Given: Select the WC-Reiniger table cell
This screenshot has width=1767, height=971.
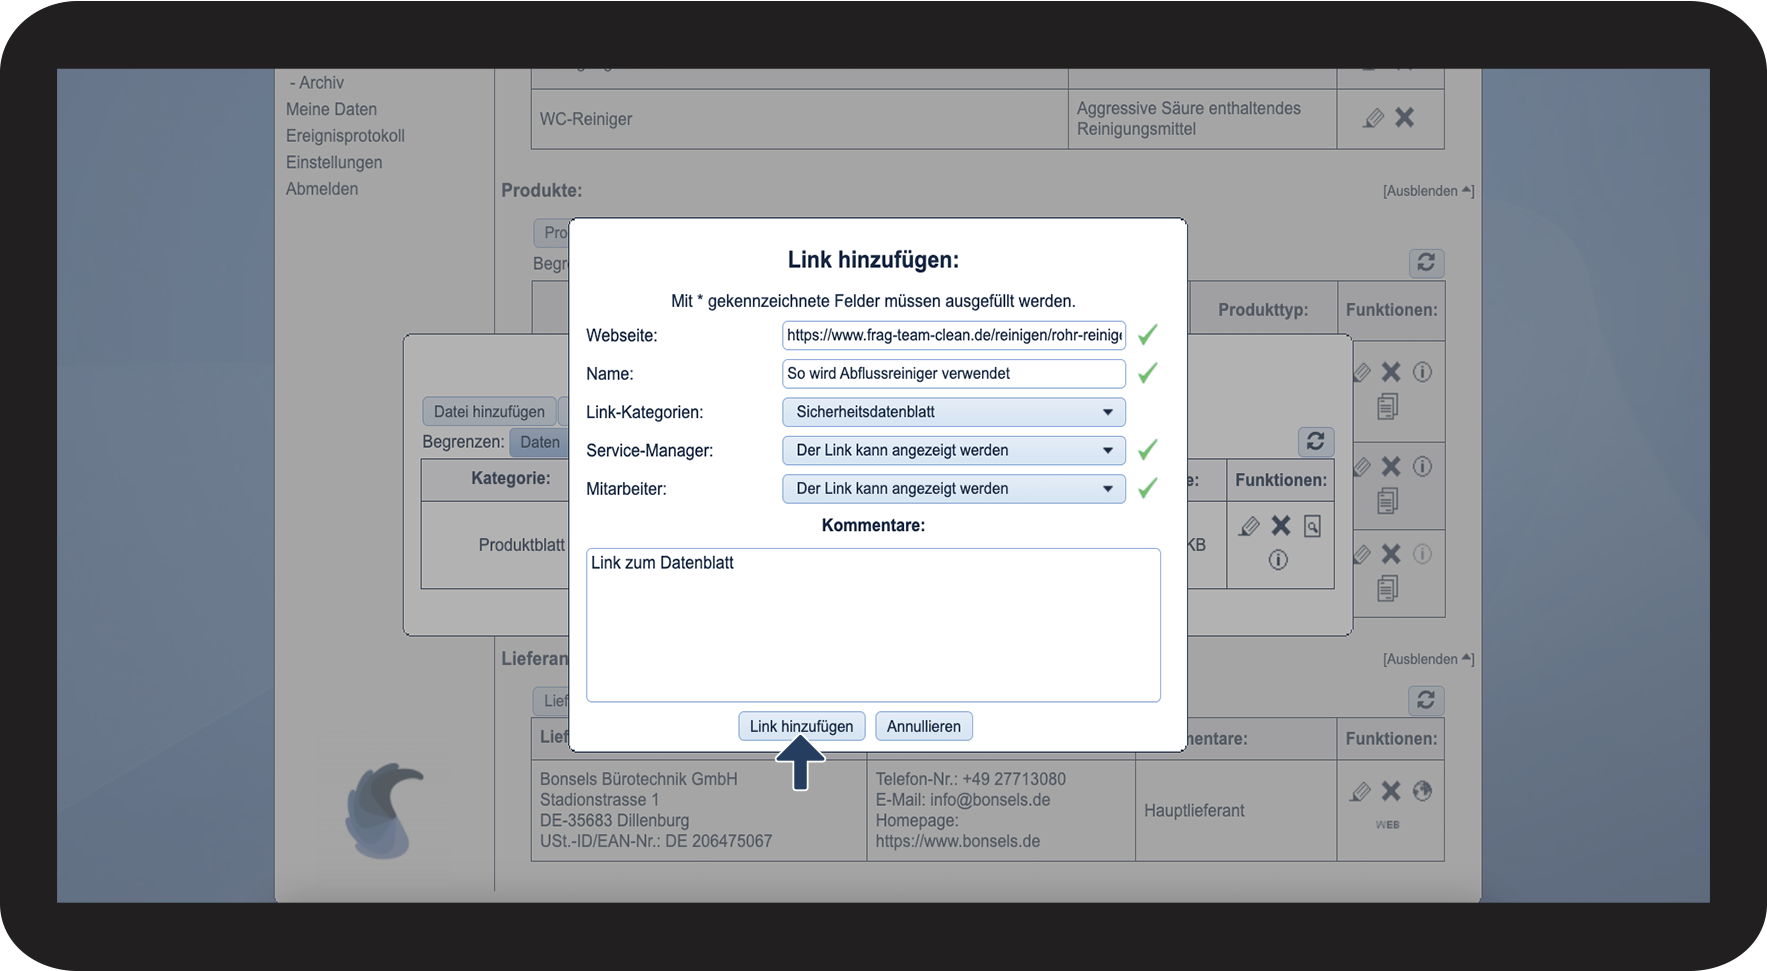Looking at the screenshot, I should pyautogui.click(x=800, y=119).
